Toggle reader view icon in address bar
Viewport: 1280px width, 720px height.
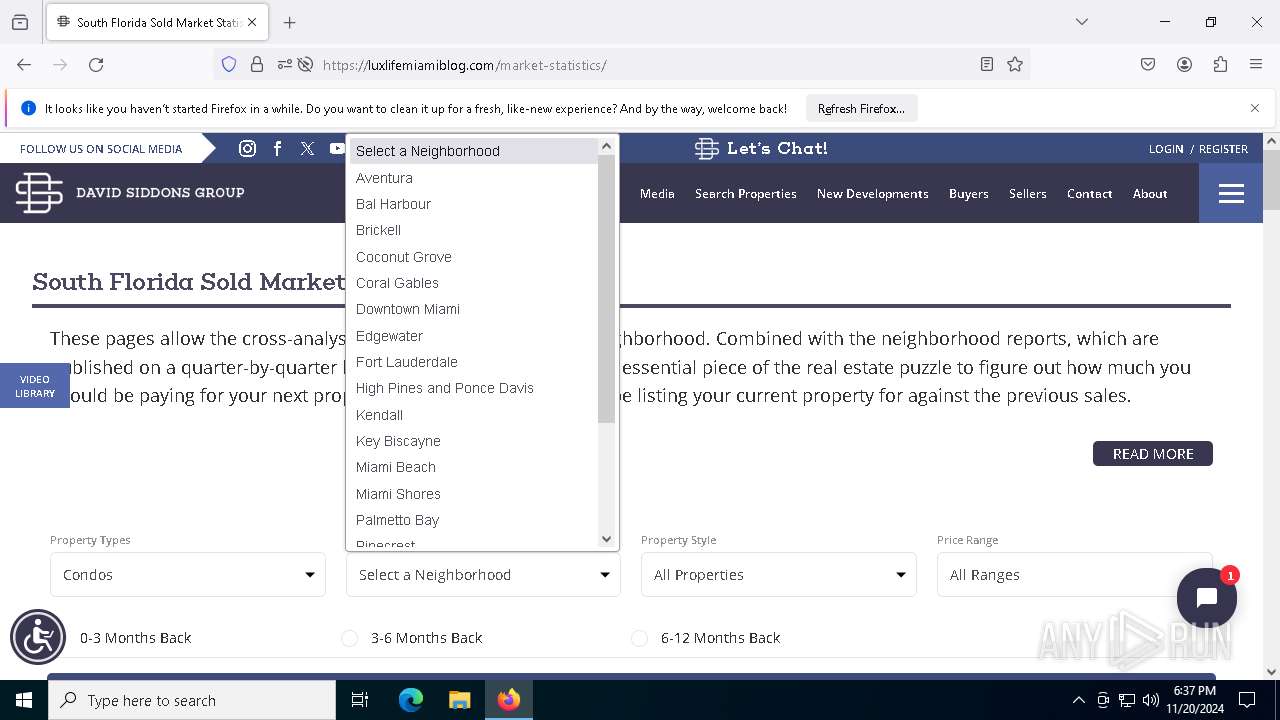(987, 64)
